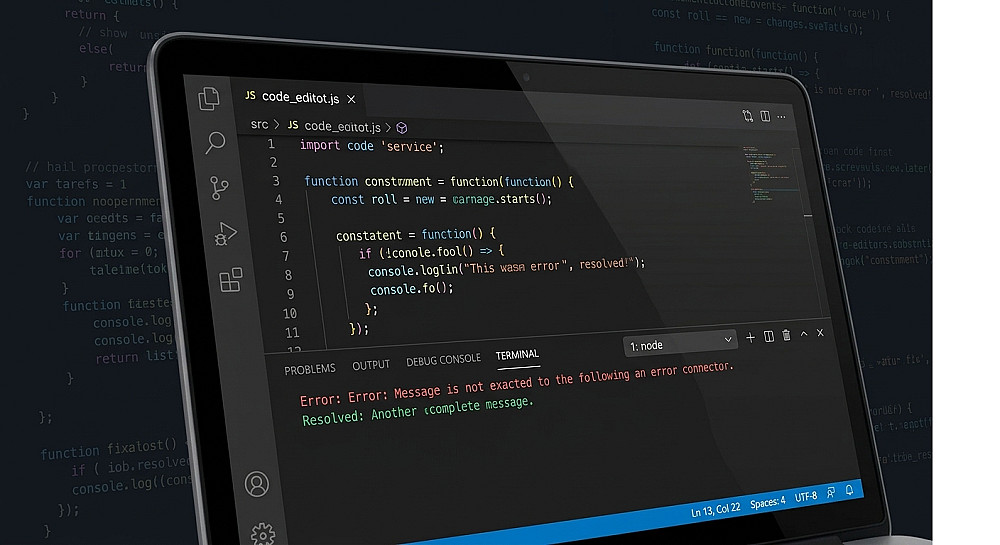This screenshot has width=1000, height=545.
Task: Click the 'if (!conole.fool() => {' line
Action: [431, 252]
